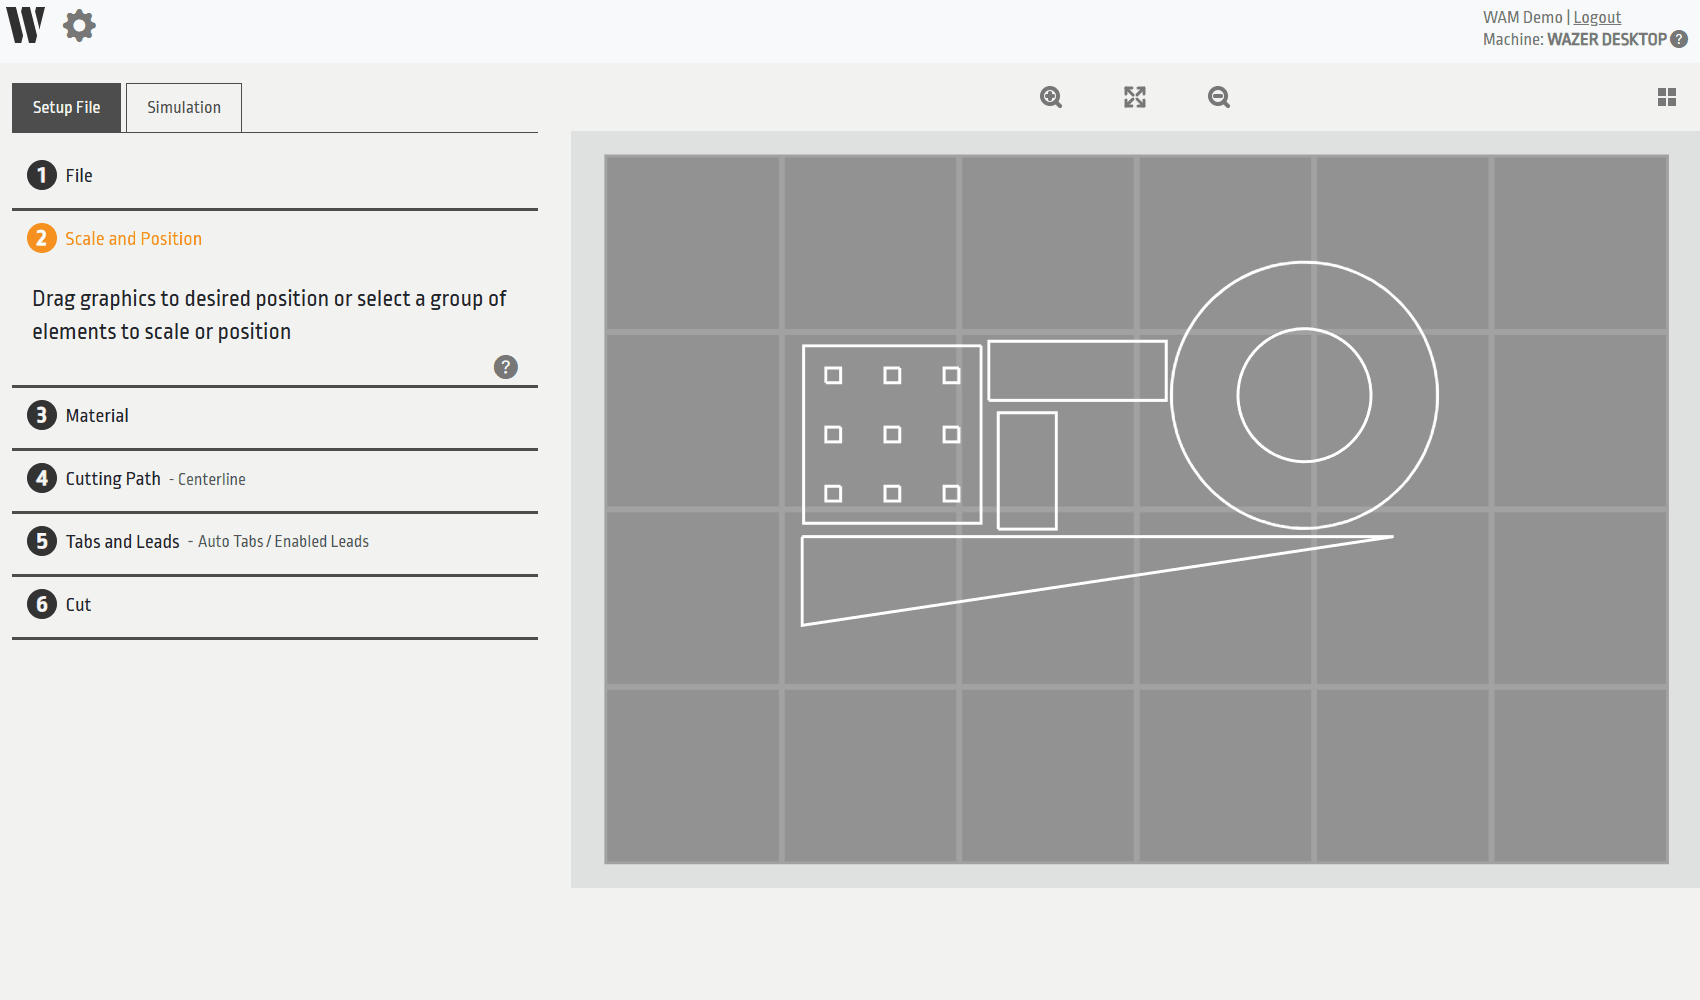The width and height of the screenshot is (1700, 1000).
Task: Toggle the grid view icon
Action: 1666,97
